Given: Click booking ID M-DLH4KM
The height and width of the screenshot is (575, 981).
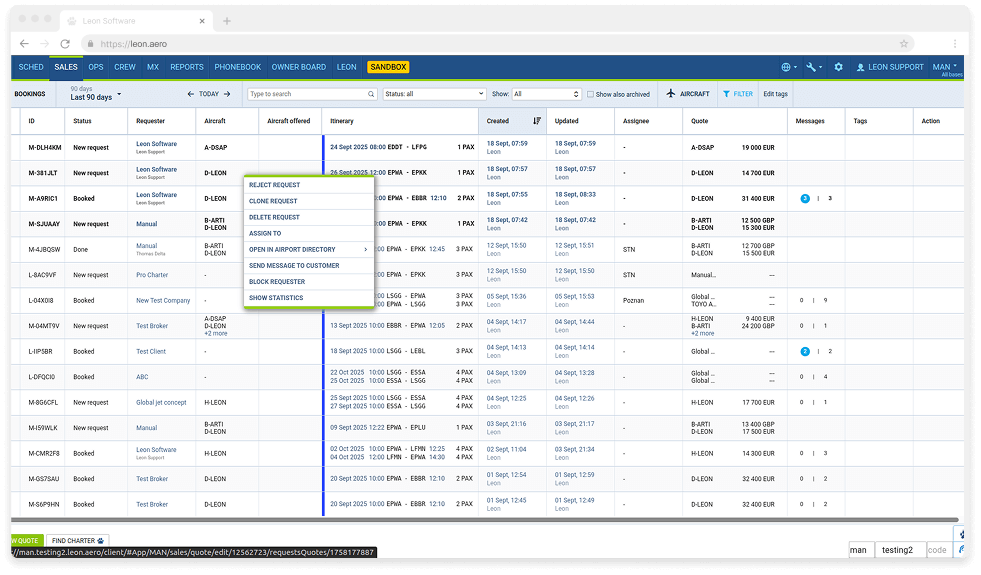Looking at the screenshot, I should click(44, 148).
